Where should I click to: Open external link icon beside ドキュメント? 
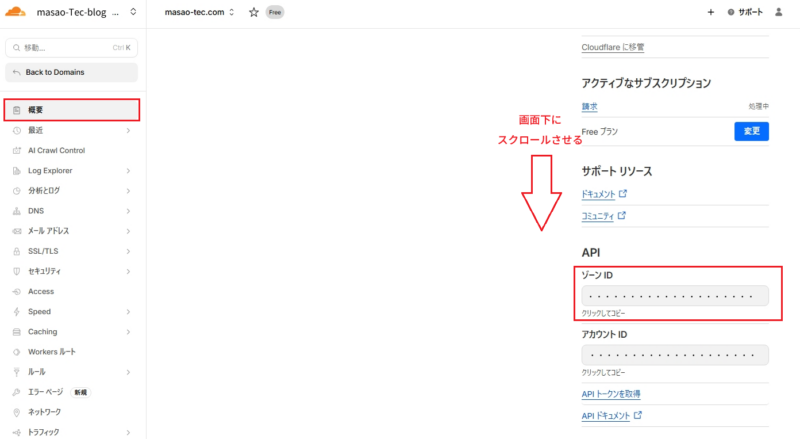(x=623, y=193)
